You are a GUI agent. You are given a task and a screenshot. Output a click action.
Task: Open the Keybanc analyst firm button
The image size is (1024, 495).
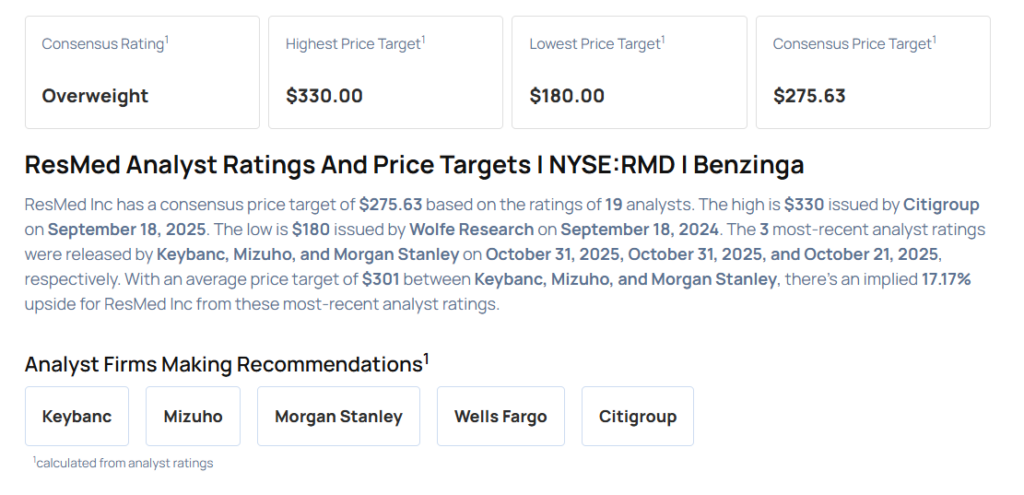tap(77, 416)
